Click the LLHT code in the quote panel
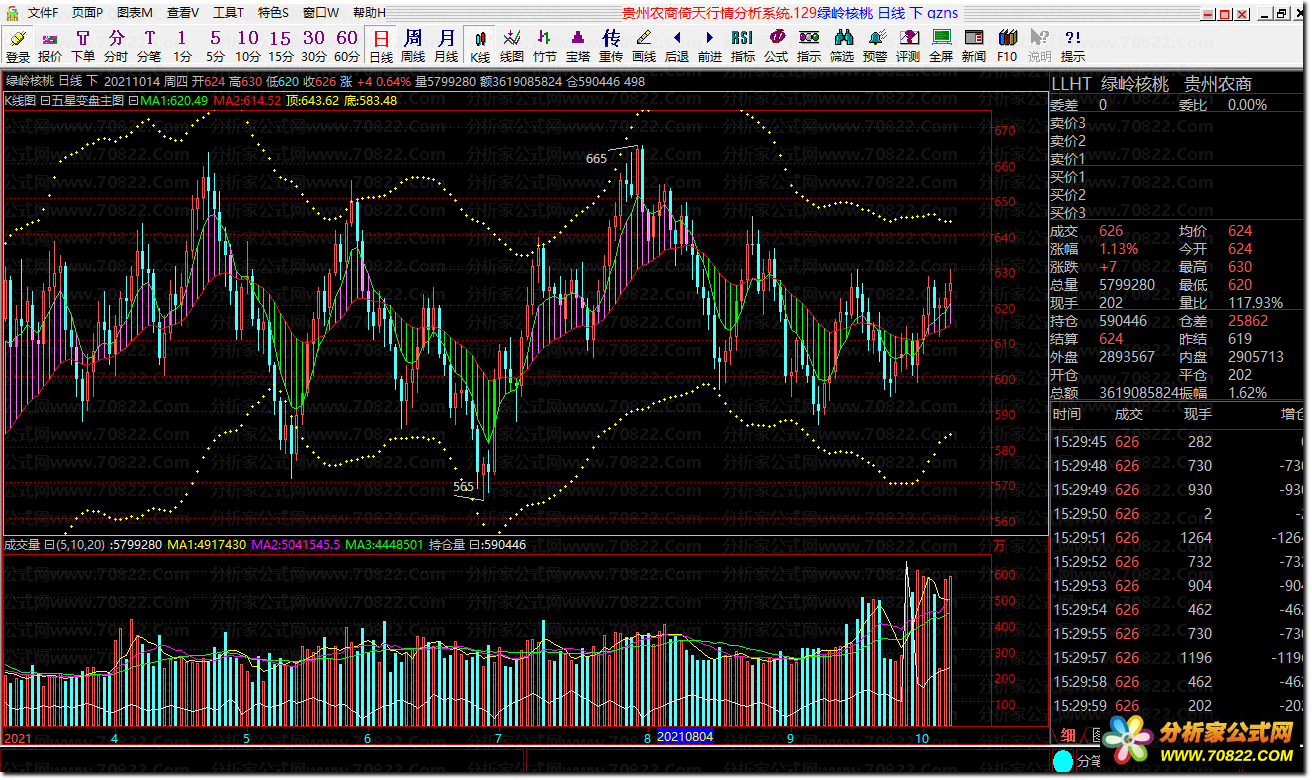Screen dimensions: 1312x780 click(x=1072, y=84)
